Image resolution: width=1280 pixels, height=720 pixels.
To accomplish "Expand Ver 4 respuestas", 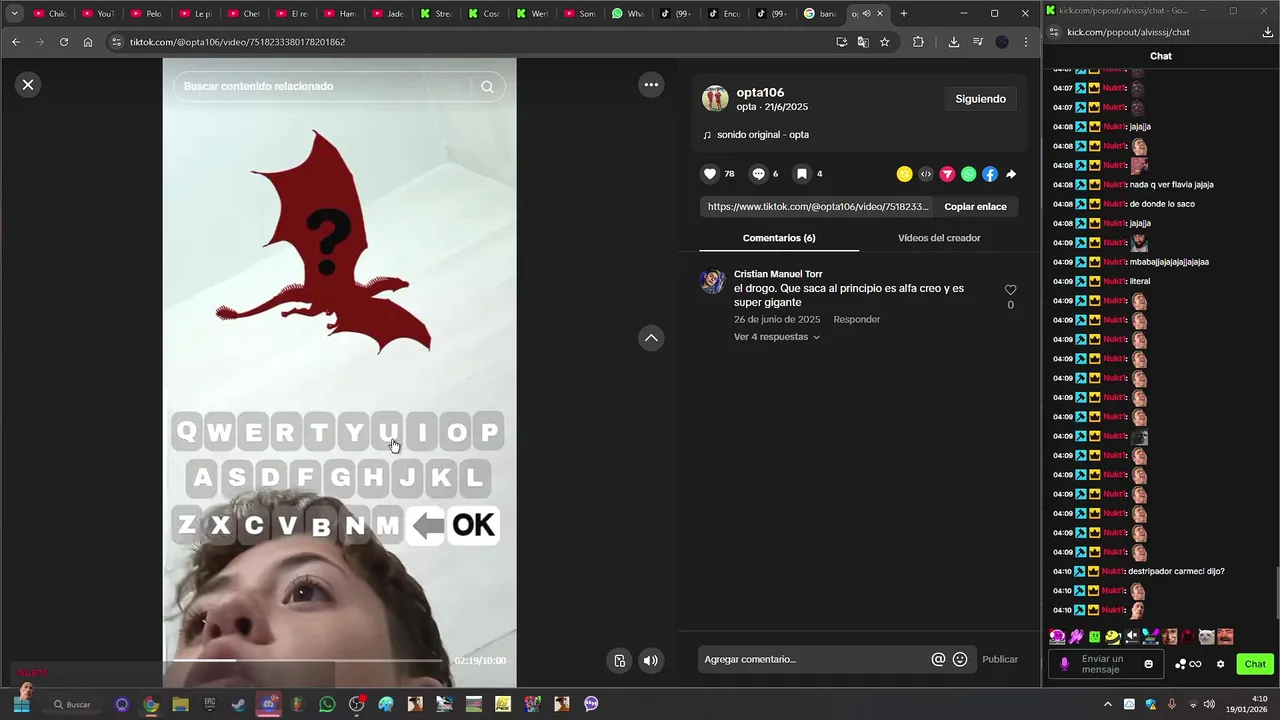I will tap(776, 337).
